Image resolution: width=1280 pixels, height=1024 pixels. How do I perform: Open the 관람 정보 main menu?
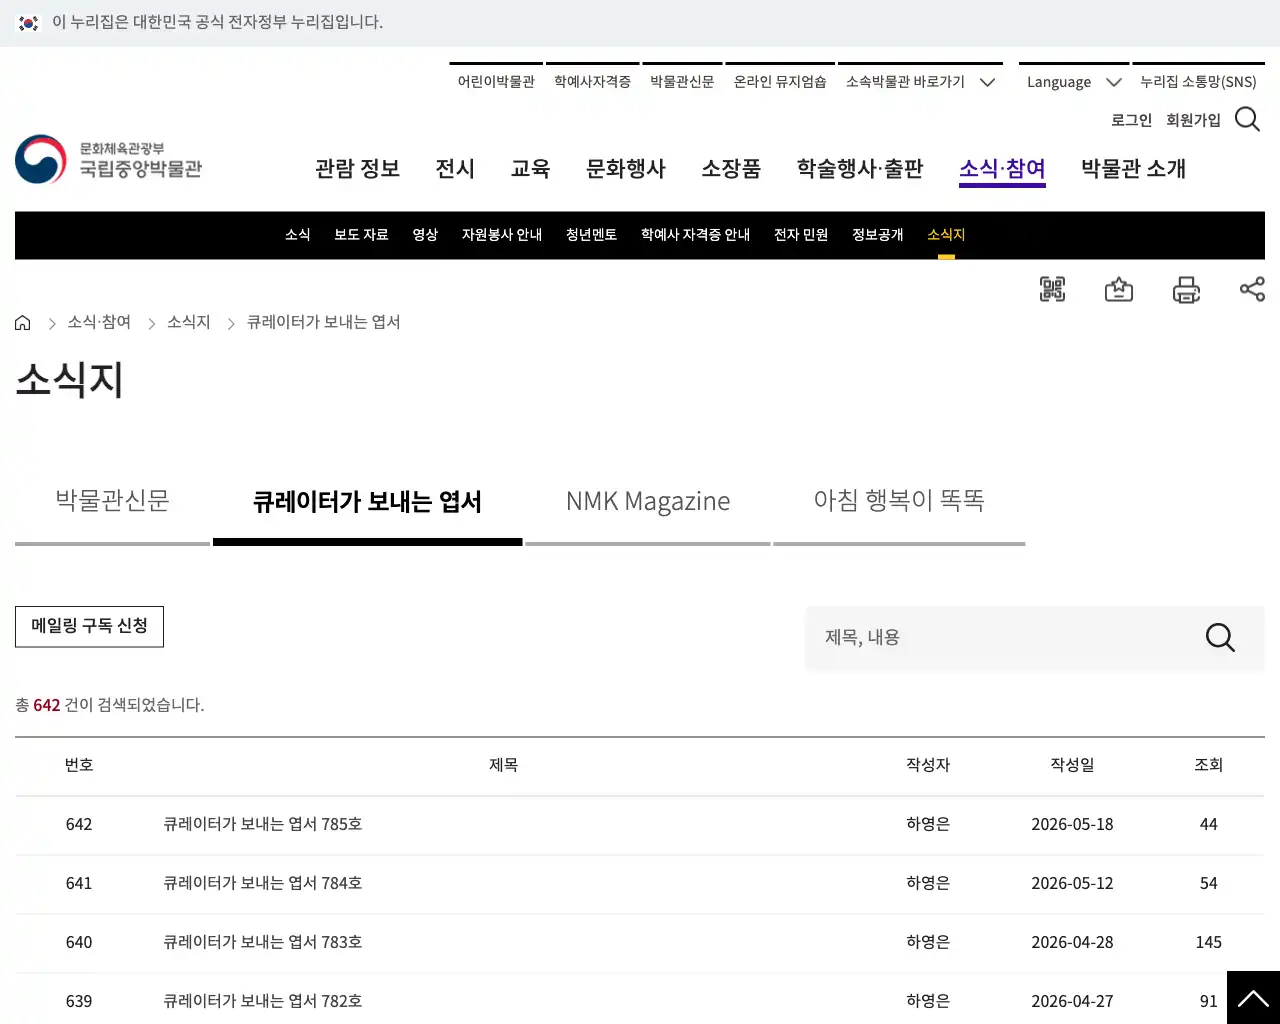click(x=357, y=169)
